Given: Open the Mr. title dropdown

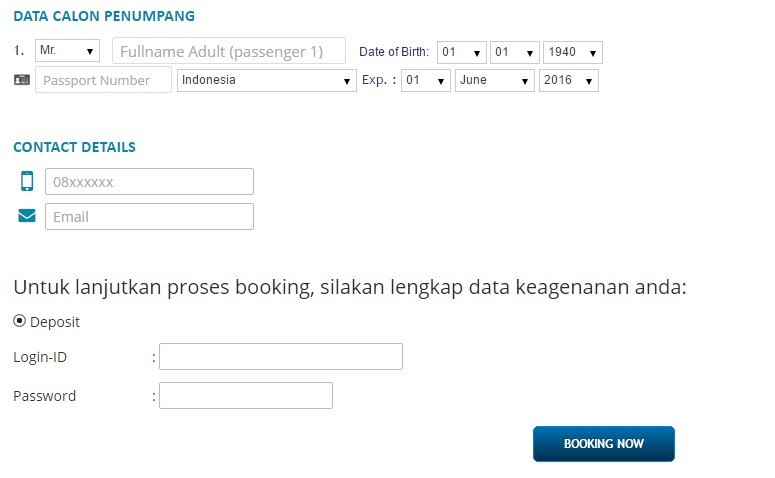Looking at the screenshot, I should 67,51.
